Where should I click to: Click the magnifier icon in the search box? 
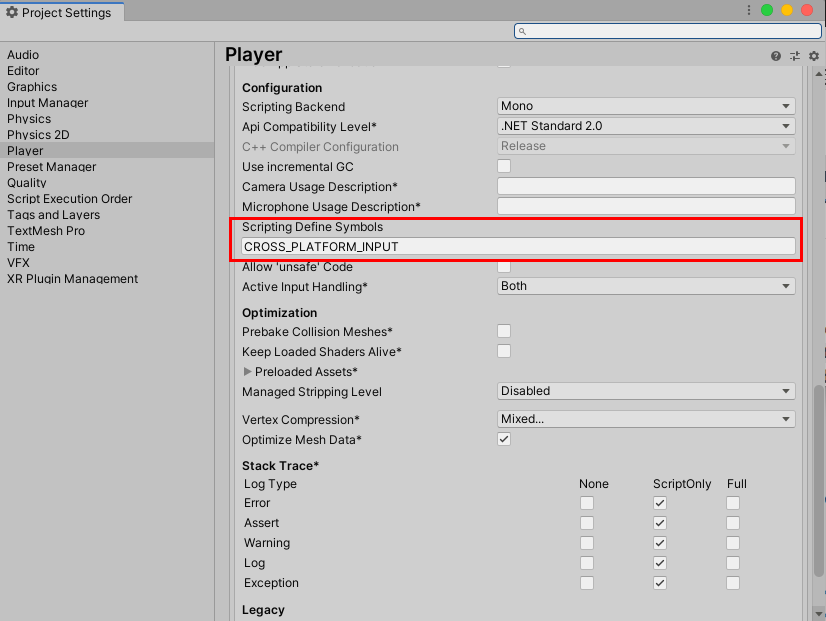(x=523, y=31)
